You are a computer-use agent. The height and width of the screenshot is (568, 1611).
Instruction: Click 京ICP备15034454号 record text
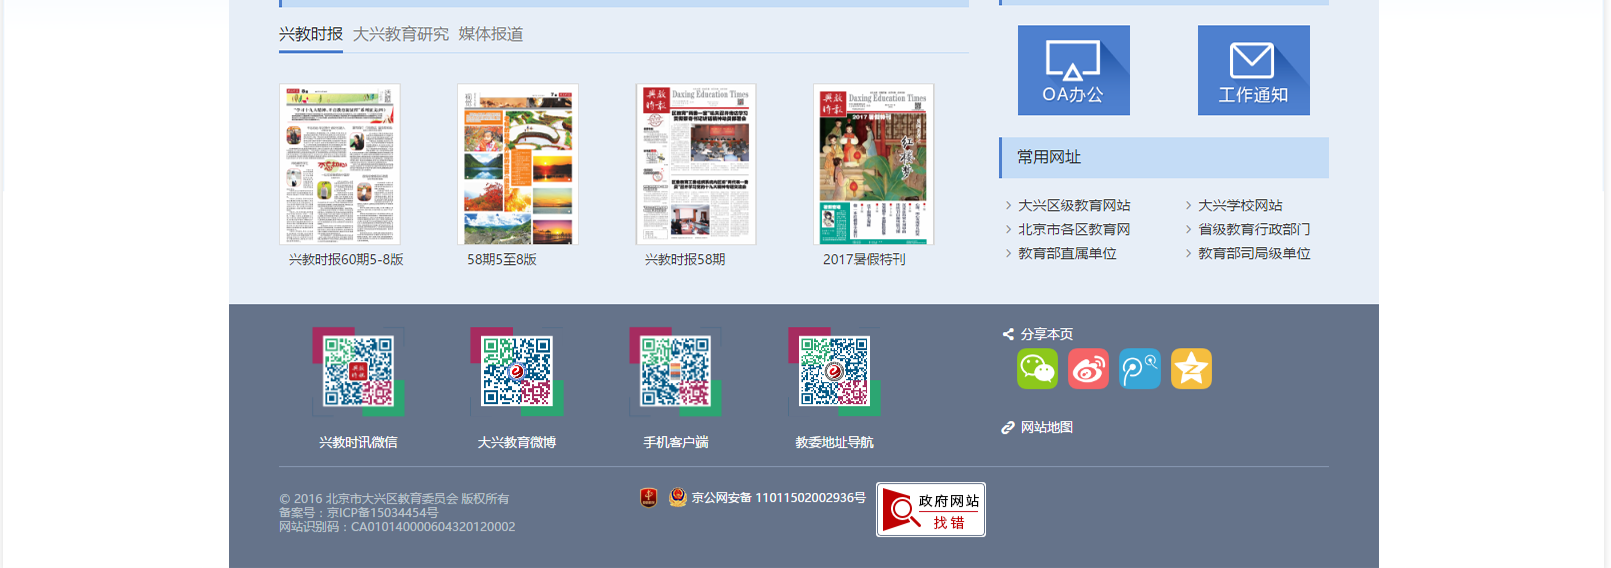click(x=382, y=513)
